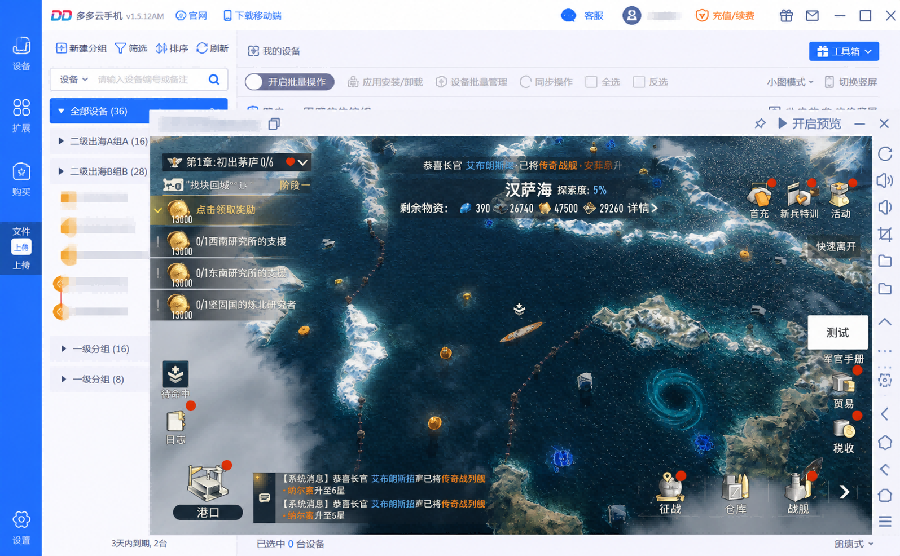Open the 工具箱 toolbox dropdown
The image size is (900, 556).
click(x=844, y=51)
